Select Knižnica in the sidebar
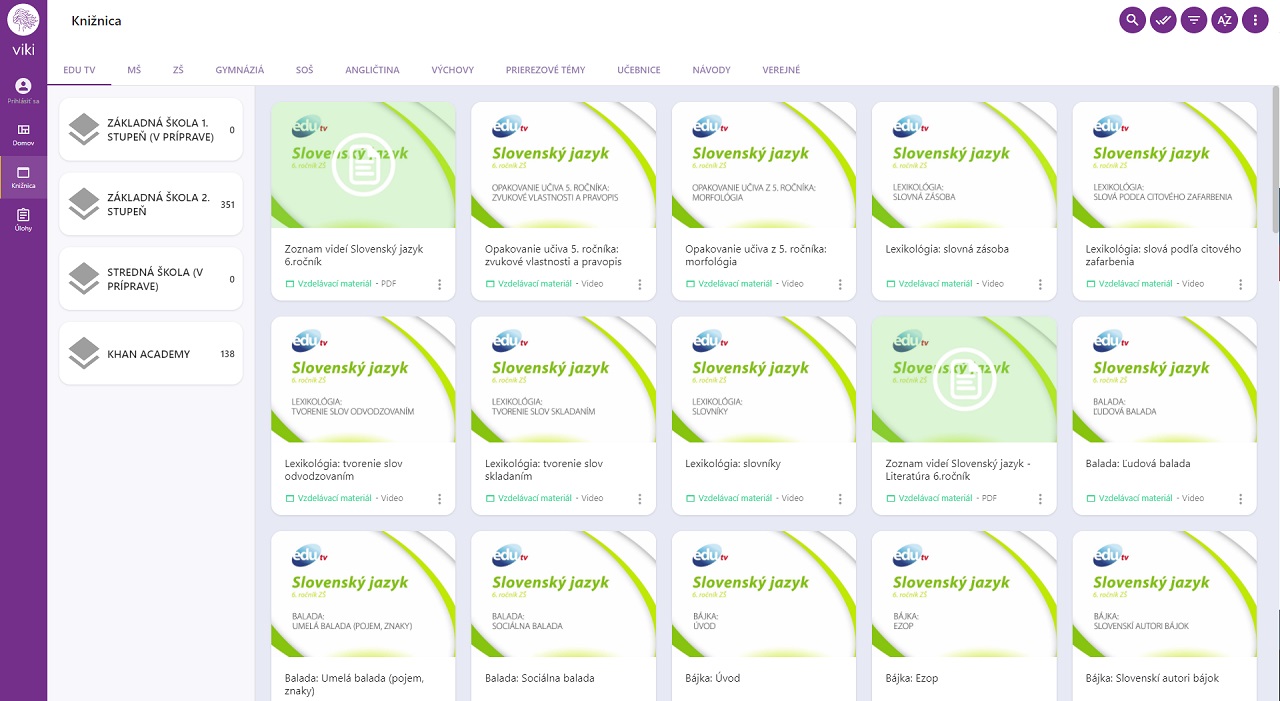Screen dimensions: 1280x701 [23, 177]
